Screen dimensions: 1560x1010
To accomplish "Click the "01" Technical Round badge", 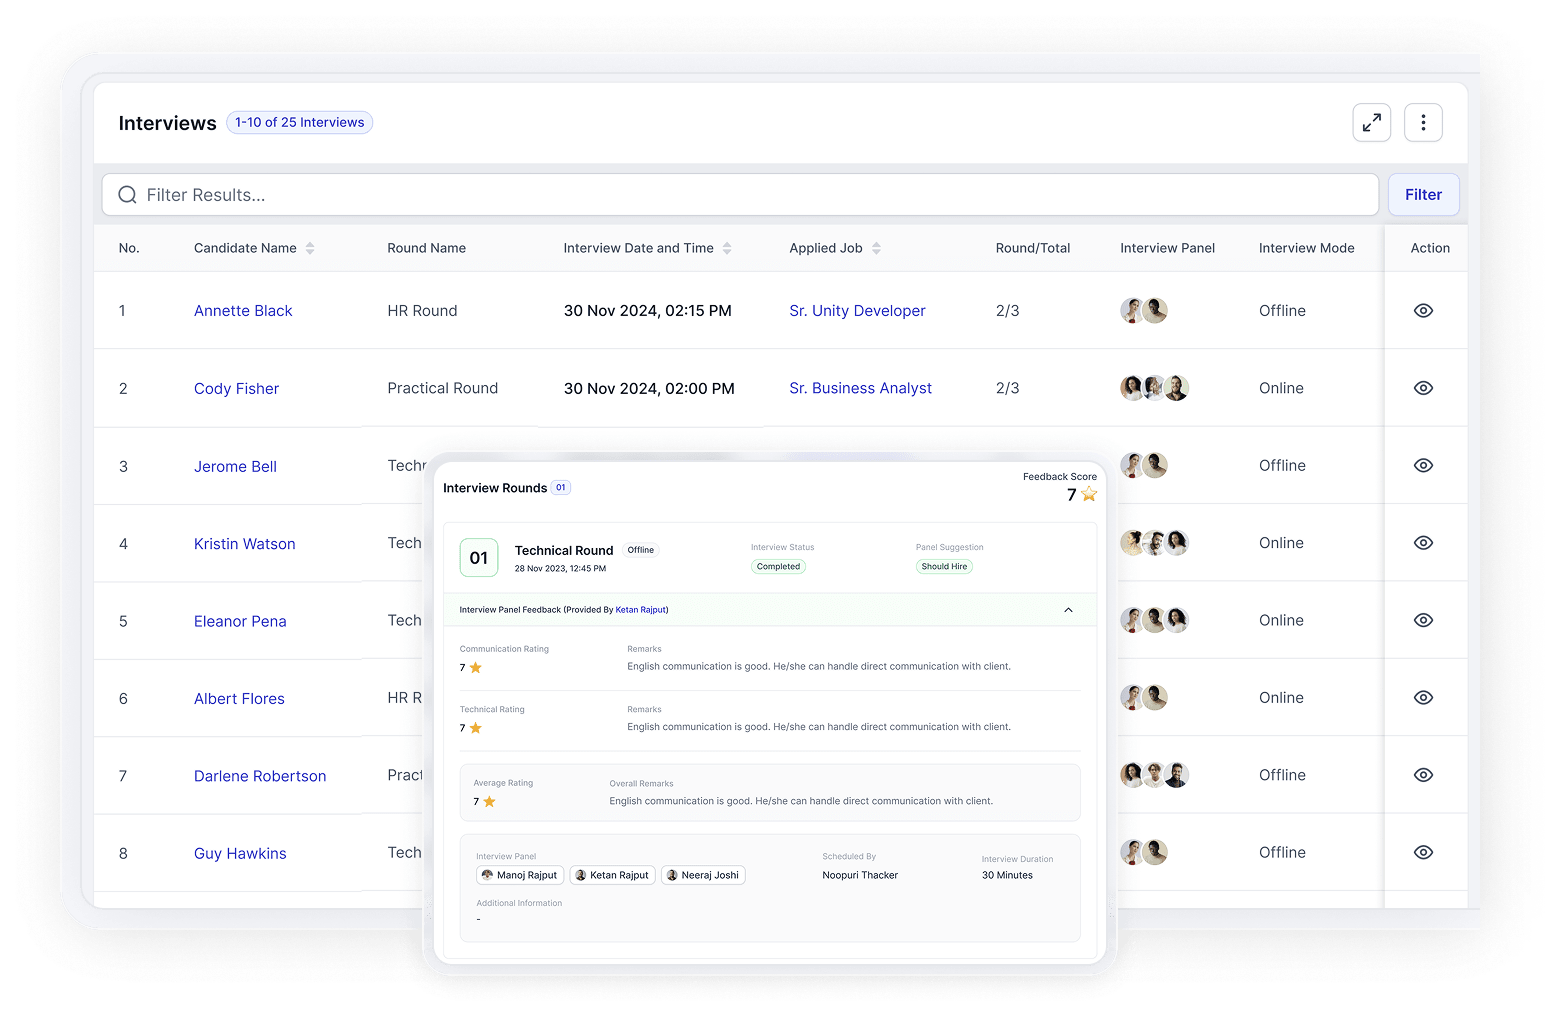I will pos(479,557).
